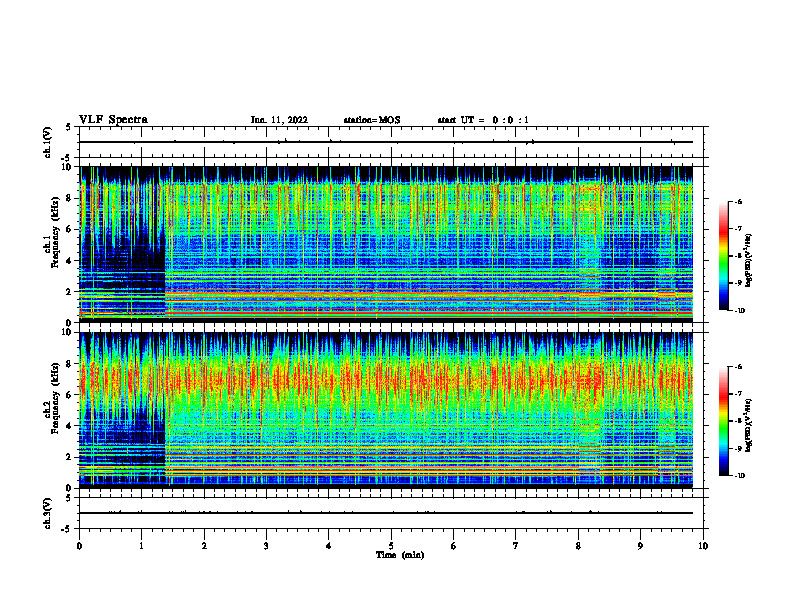Click the time axis tick label "1"

[141, 546]
